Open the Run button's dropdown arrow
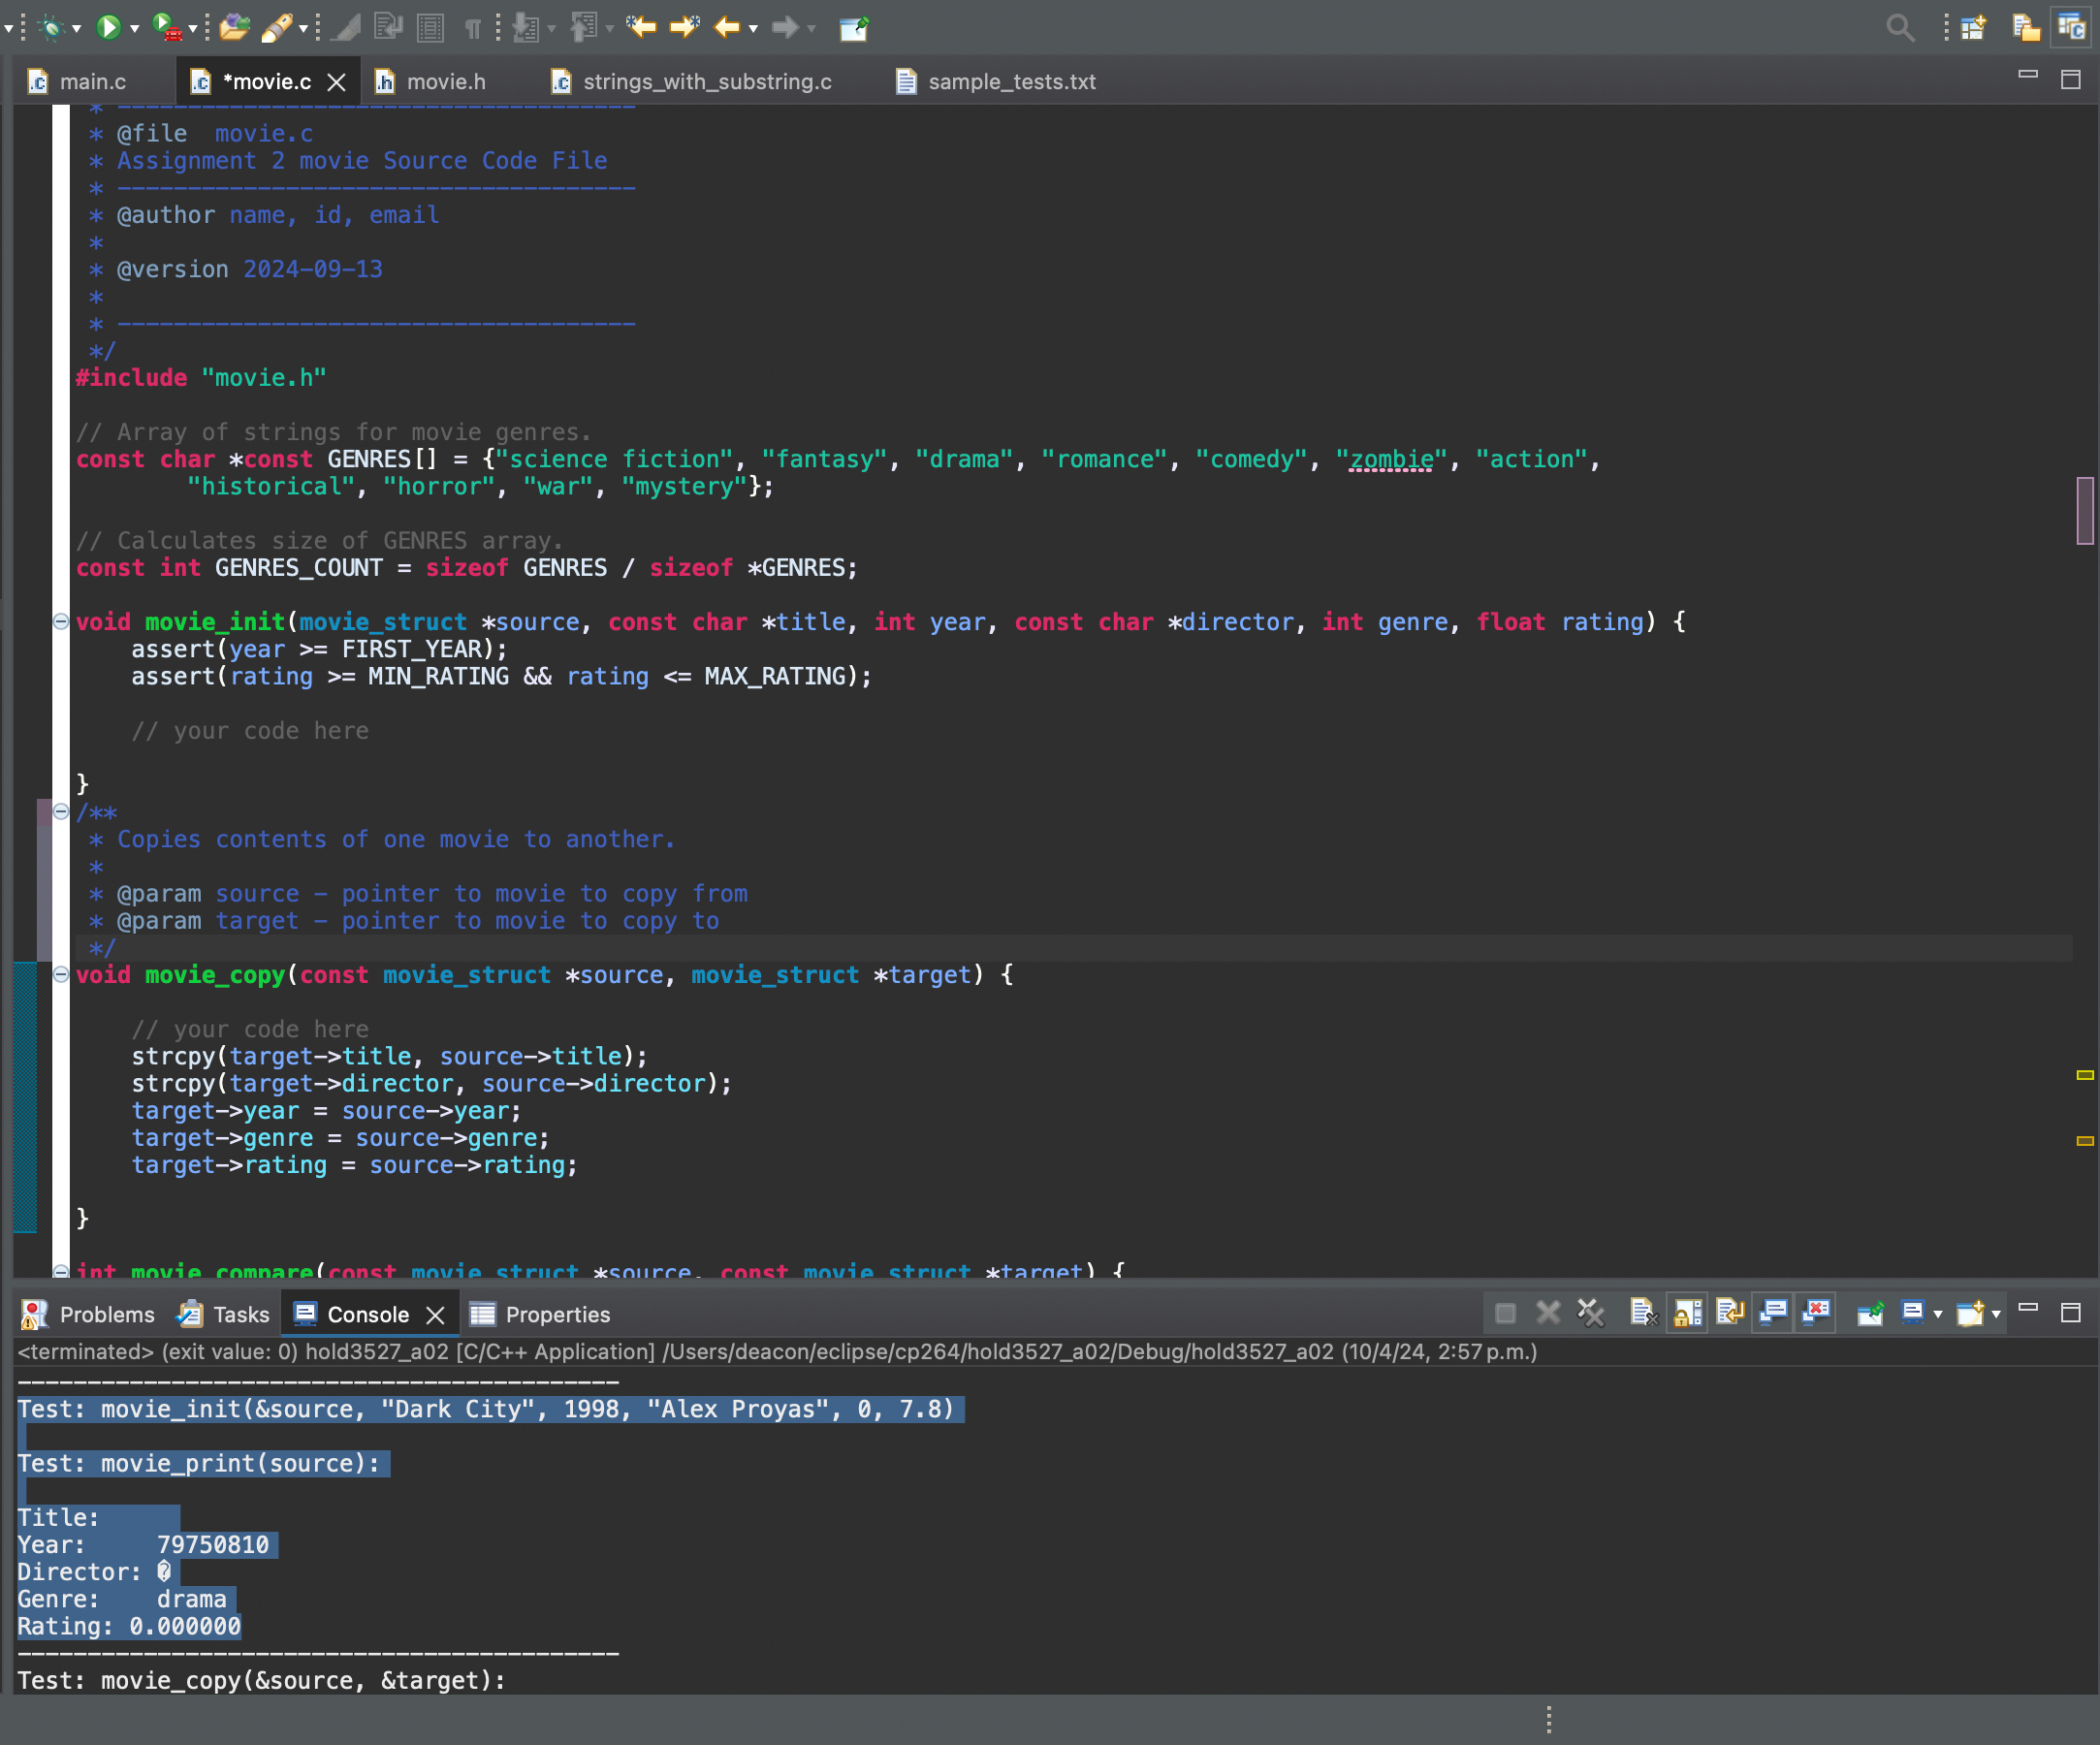This screenshot has height=1745, width=2100. [x=136, y=27]
